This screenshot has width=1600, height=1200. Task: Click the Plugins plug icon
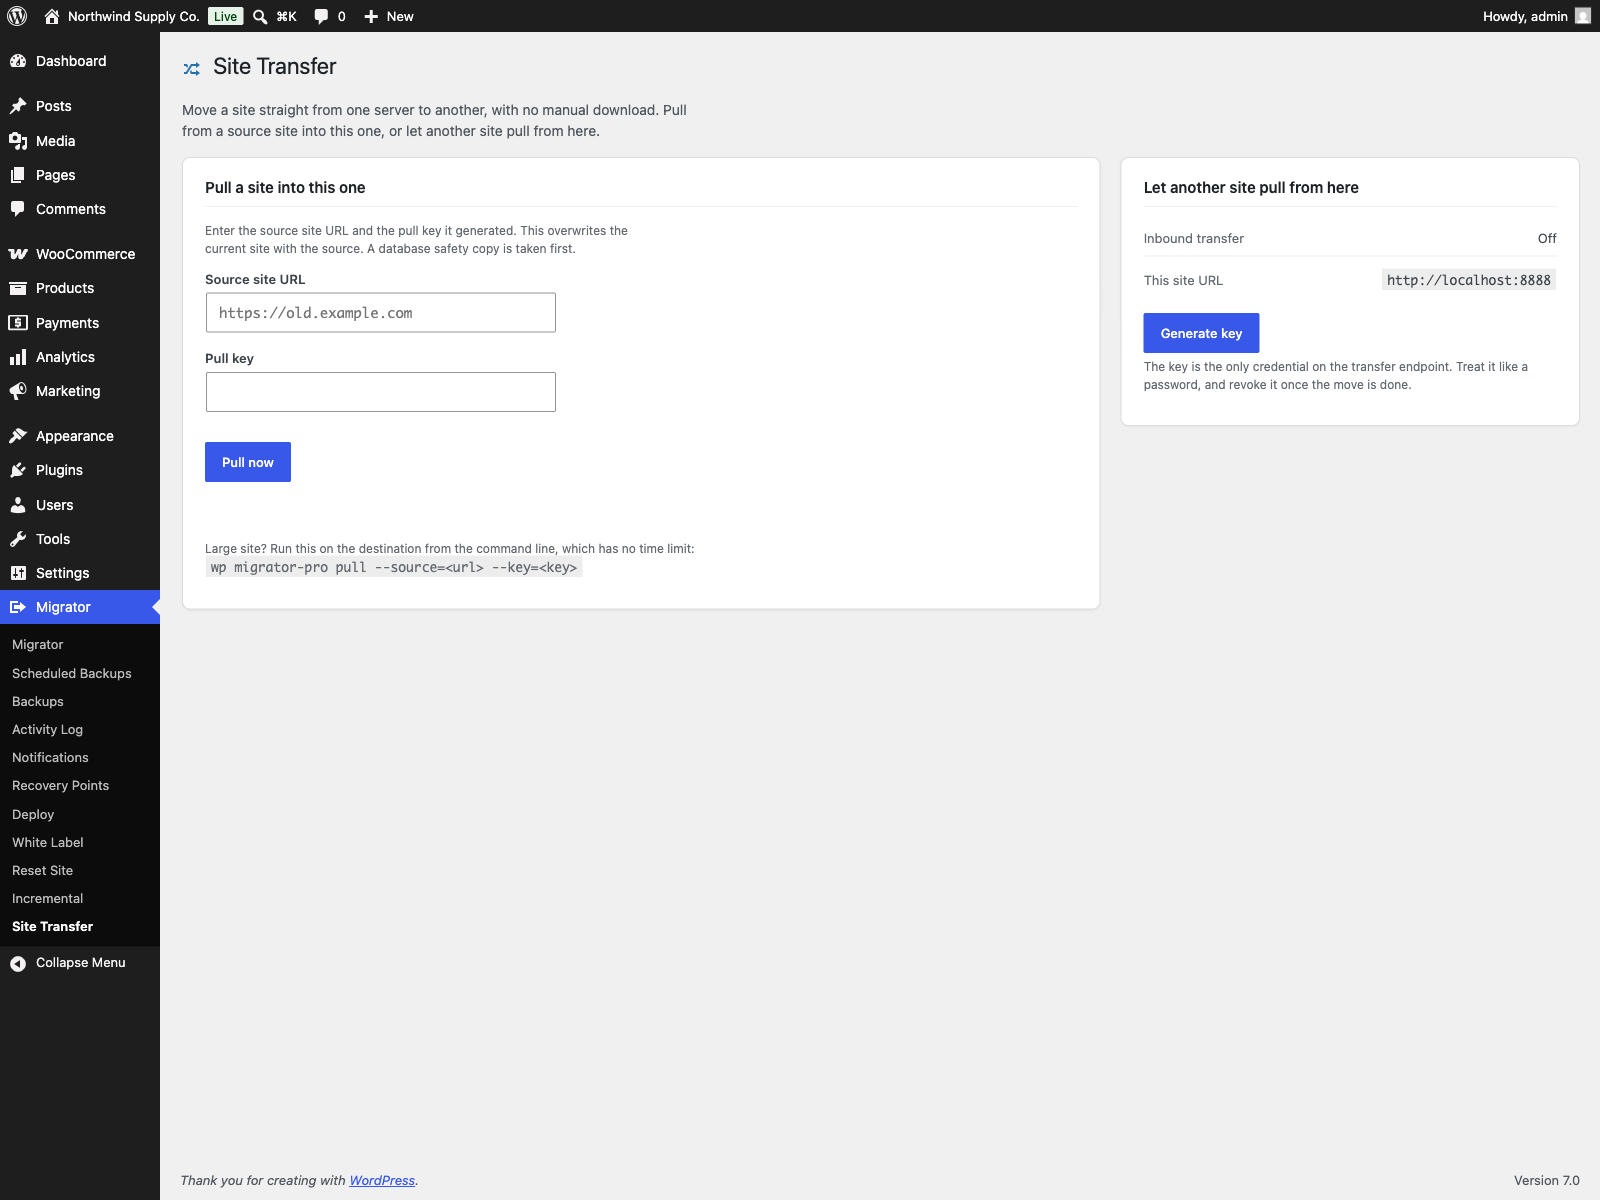point(18,470)
